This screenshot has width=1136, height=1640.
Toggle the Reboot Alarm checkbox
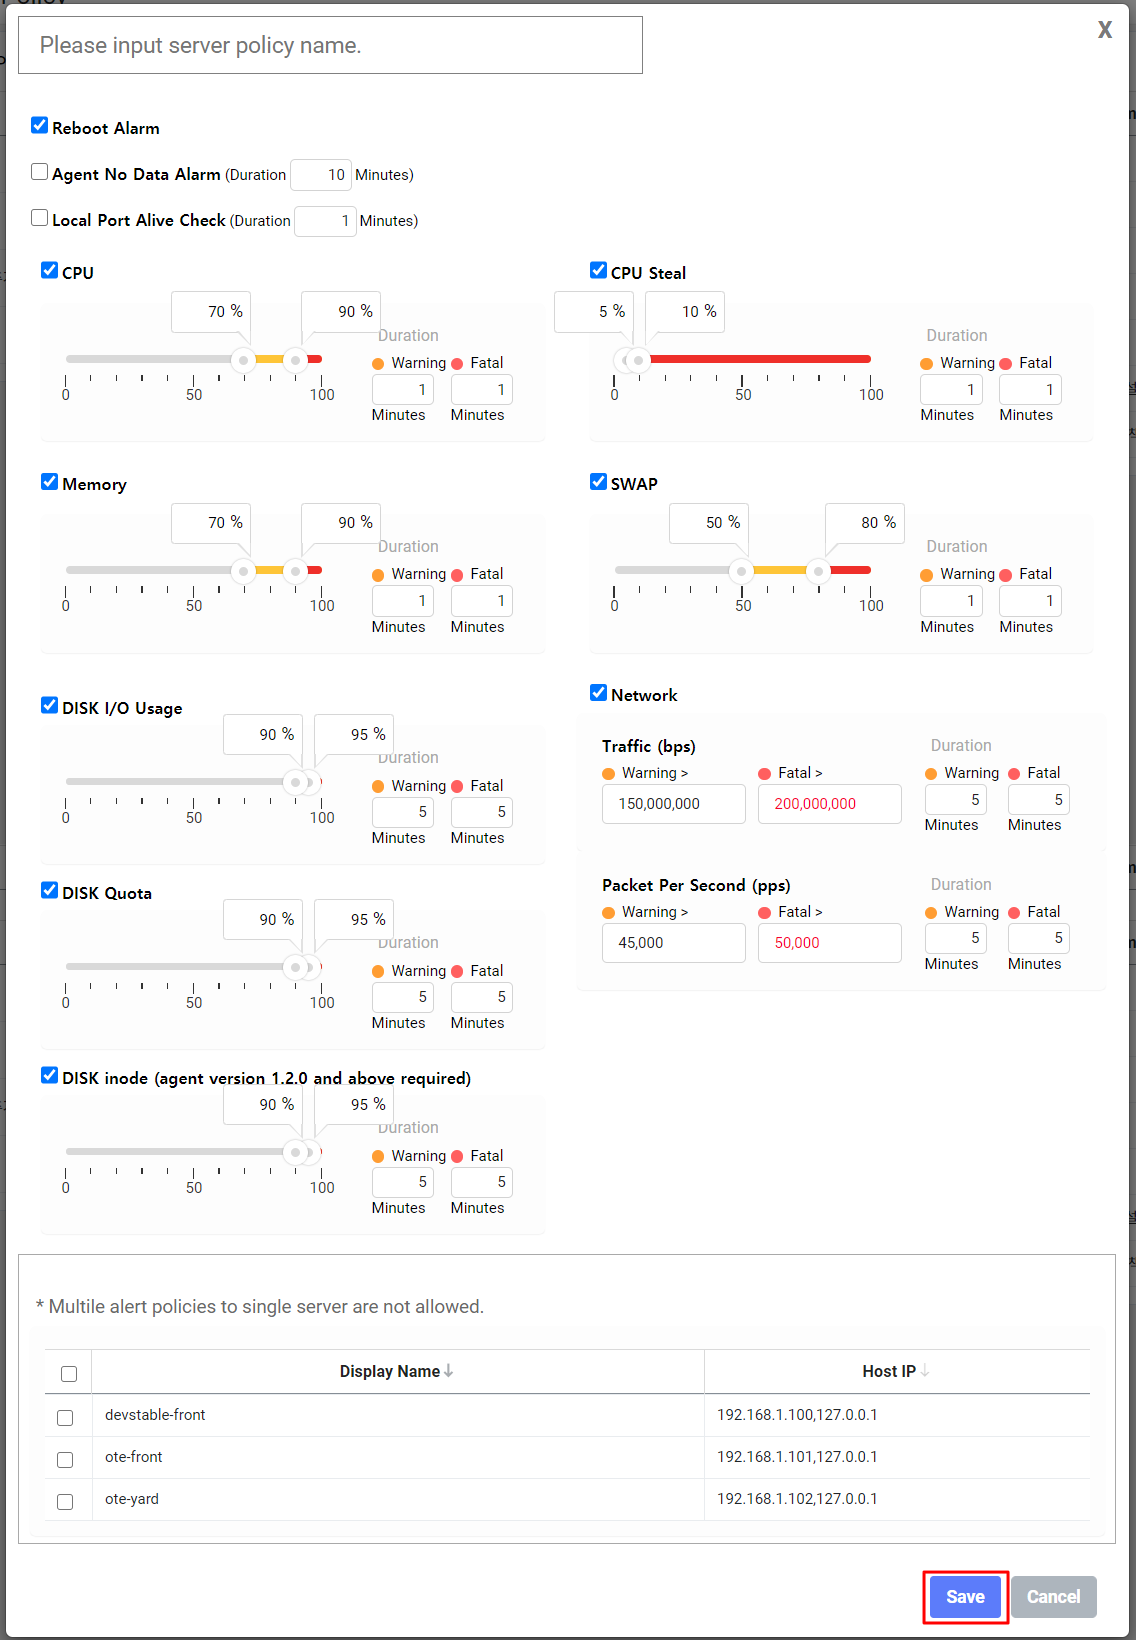point(40,125)
